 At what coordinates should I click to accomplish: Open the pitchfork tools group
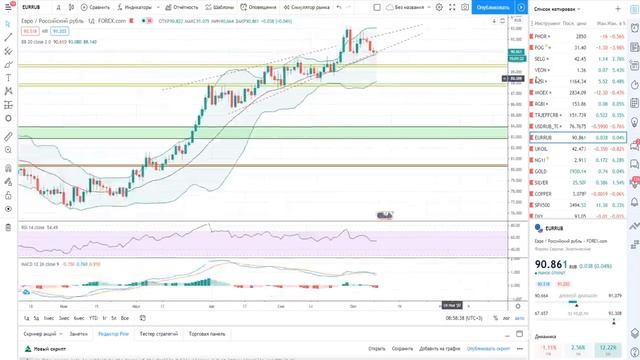point(8,51)
